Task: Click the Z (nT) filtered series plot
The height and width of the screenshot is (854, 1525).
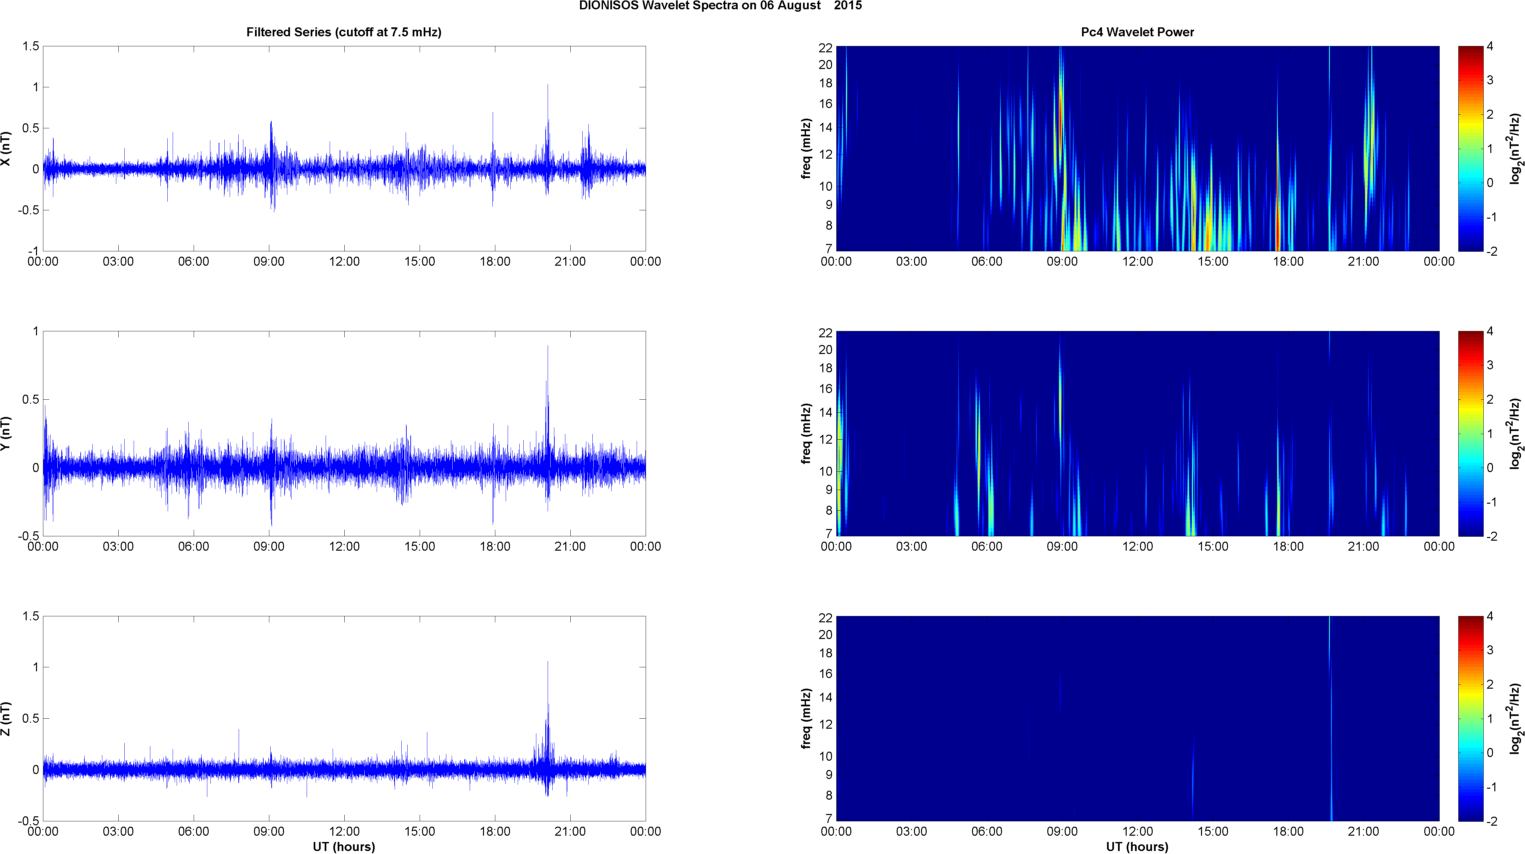Action: [x=344, y=718]
